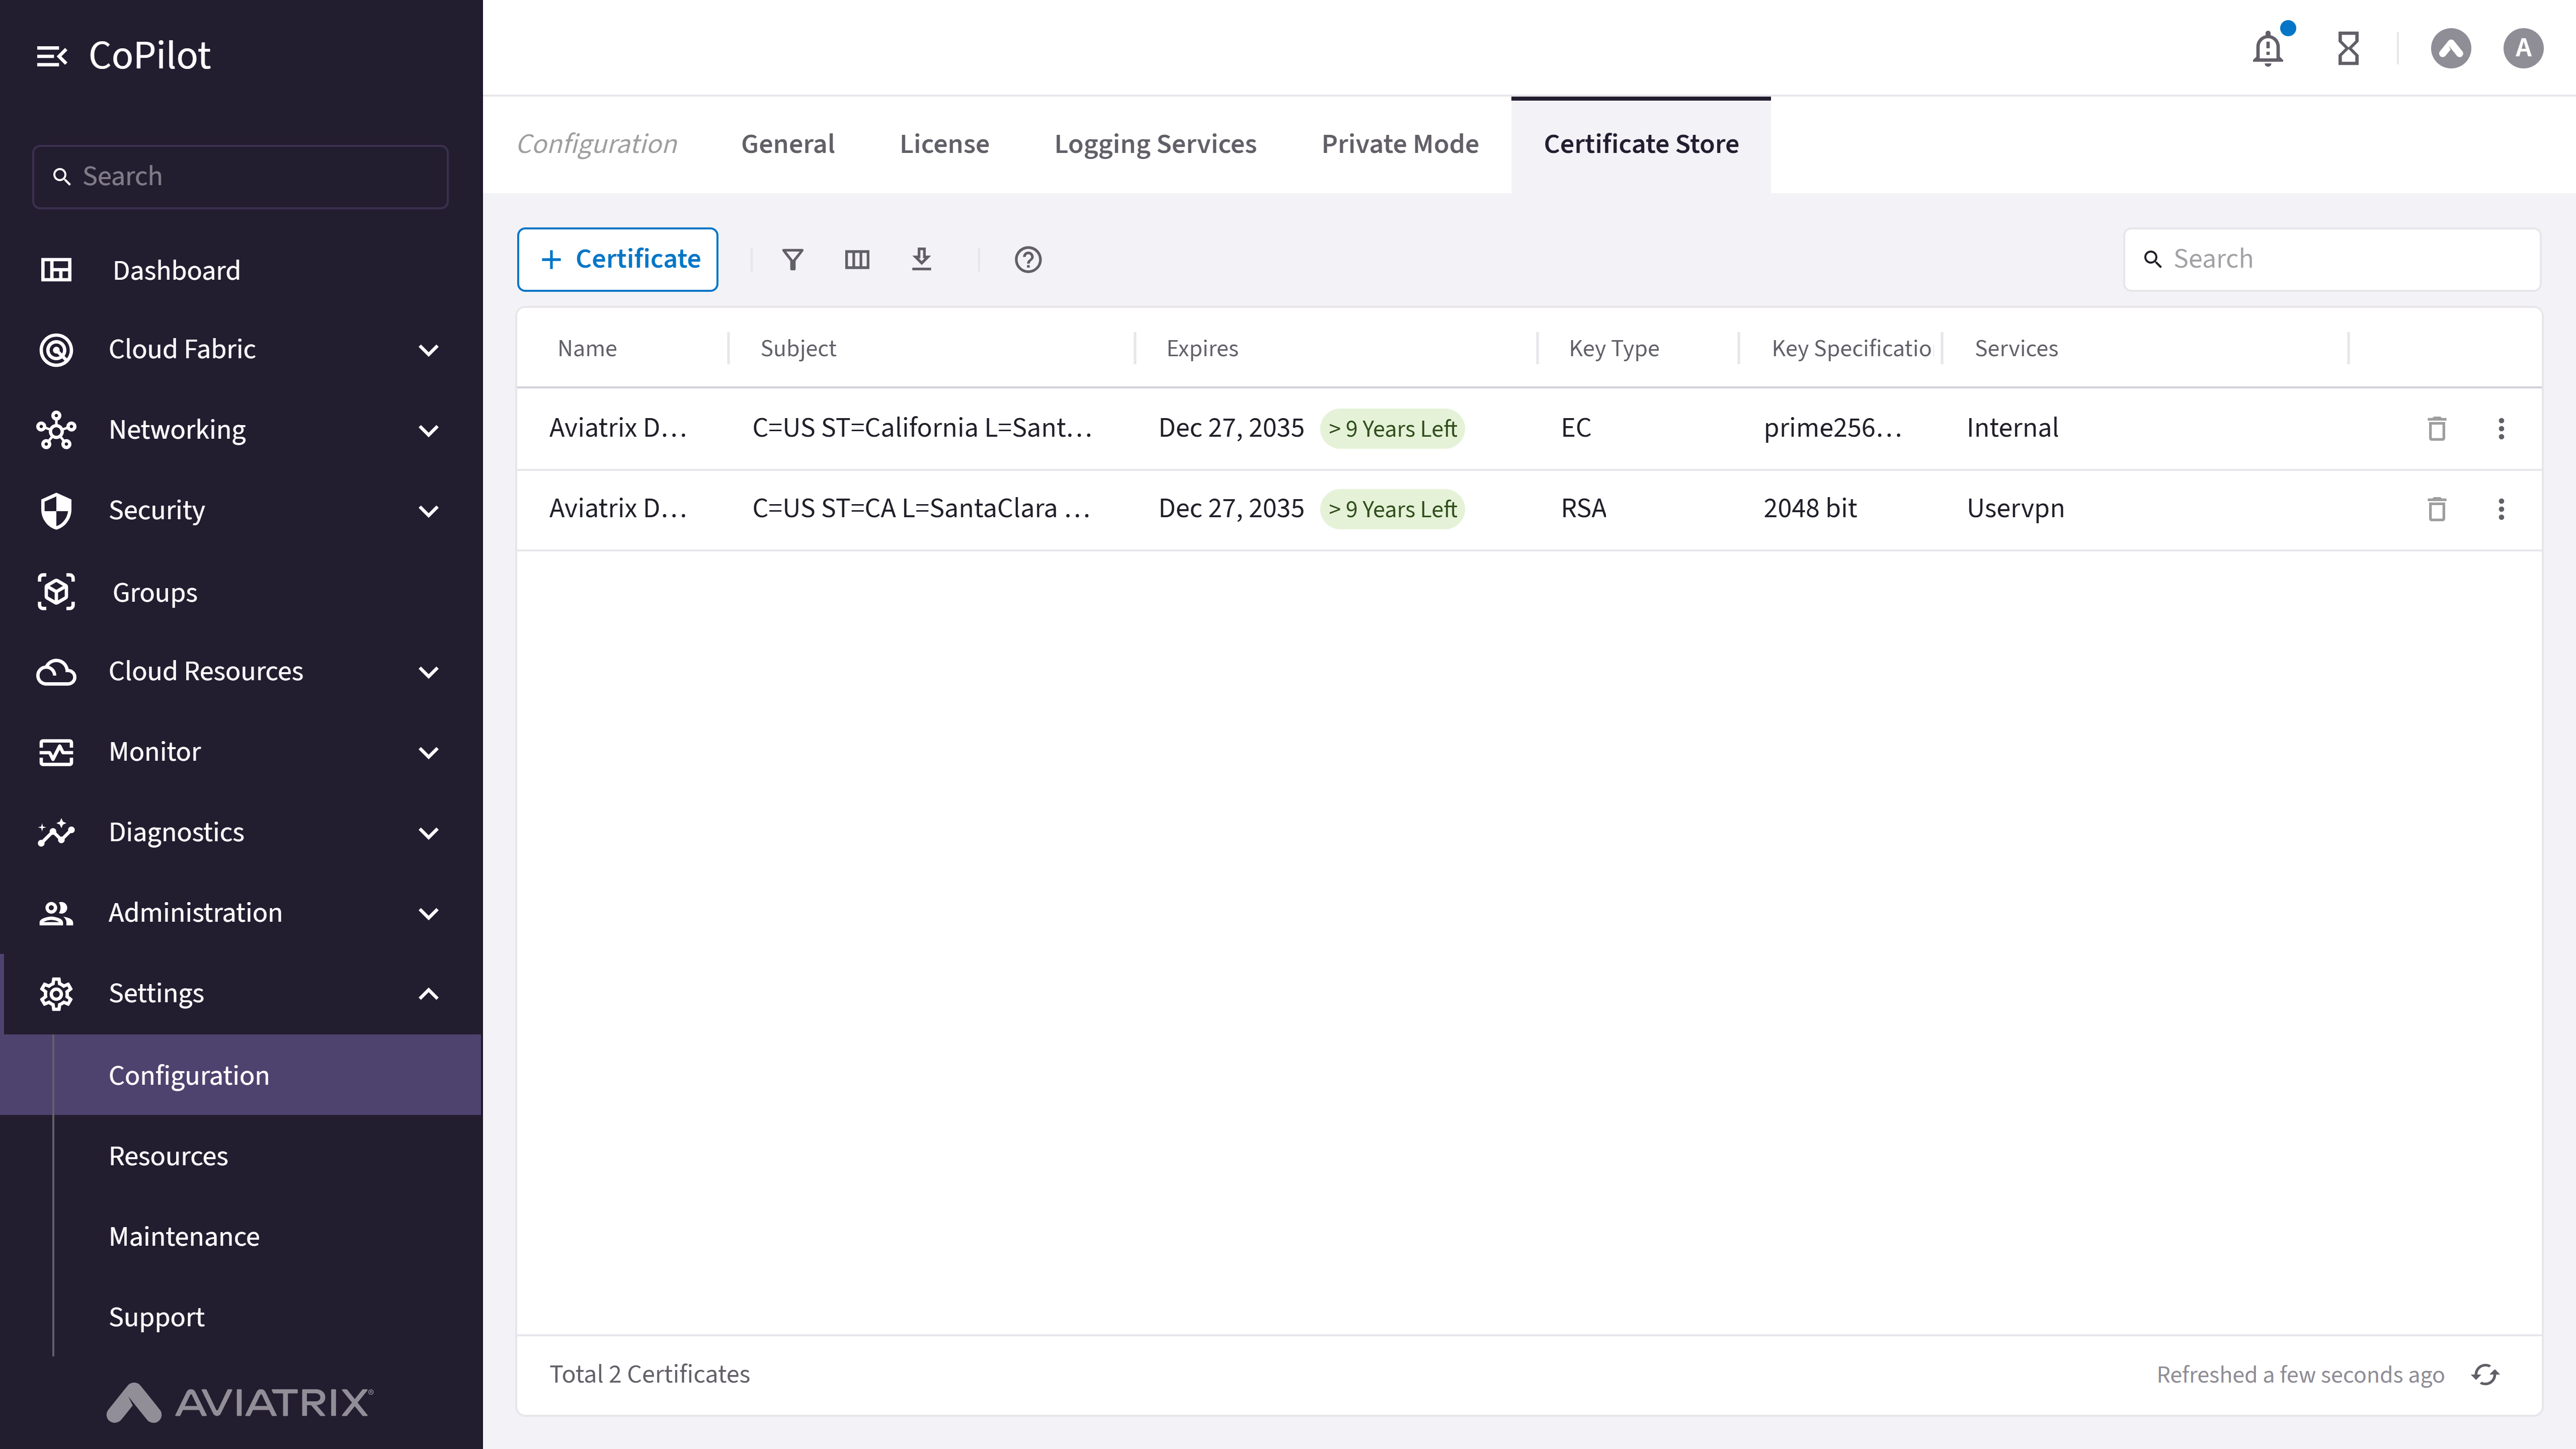Delete the EC certificate row
This screenshot has height=1449, width=2576.
click(2437, 429)
